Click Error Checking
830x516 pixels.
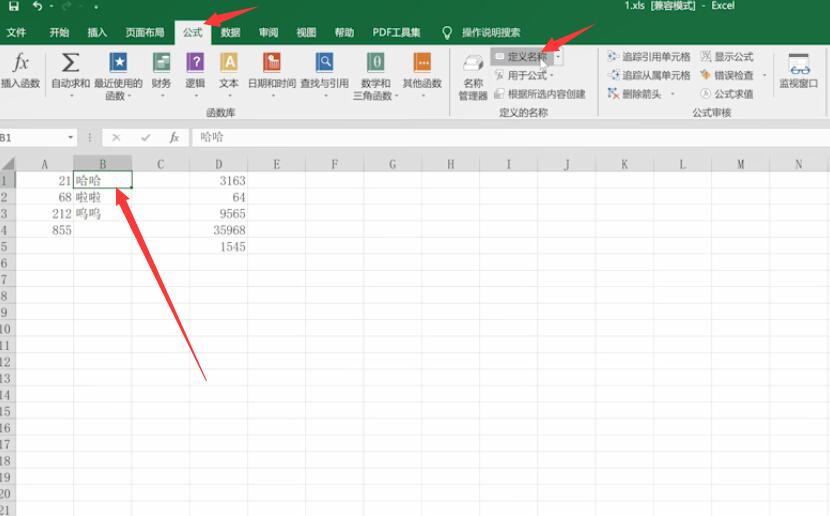(x=727, y=76)
